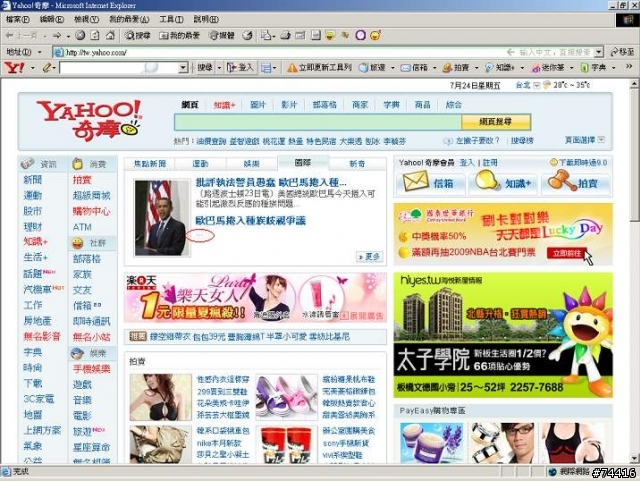Open the address bar dropdown arrow
The height and width of the screenshot is (481, 640).
point(598,52)
